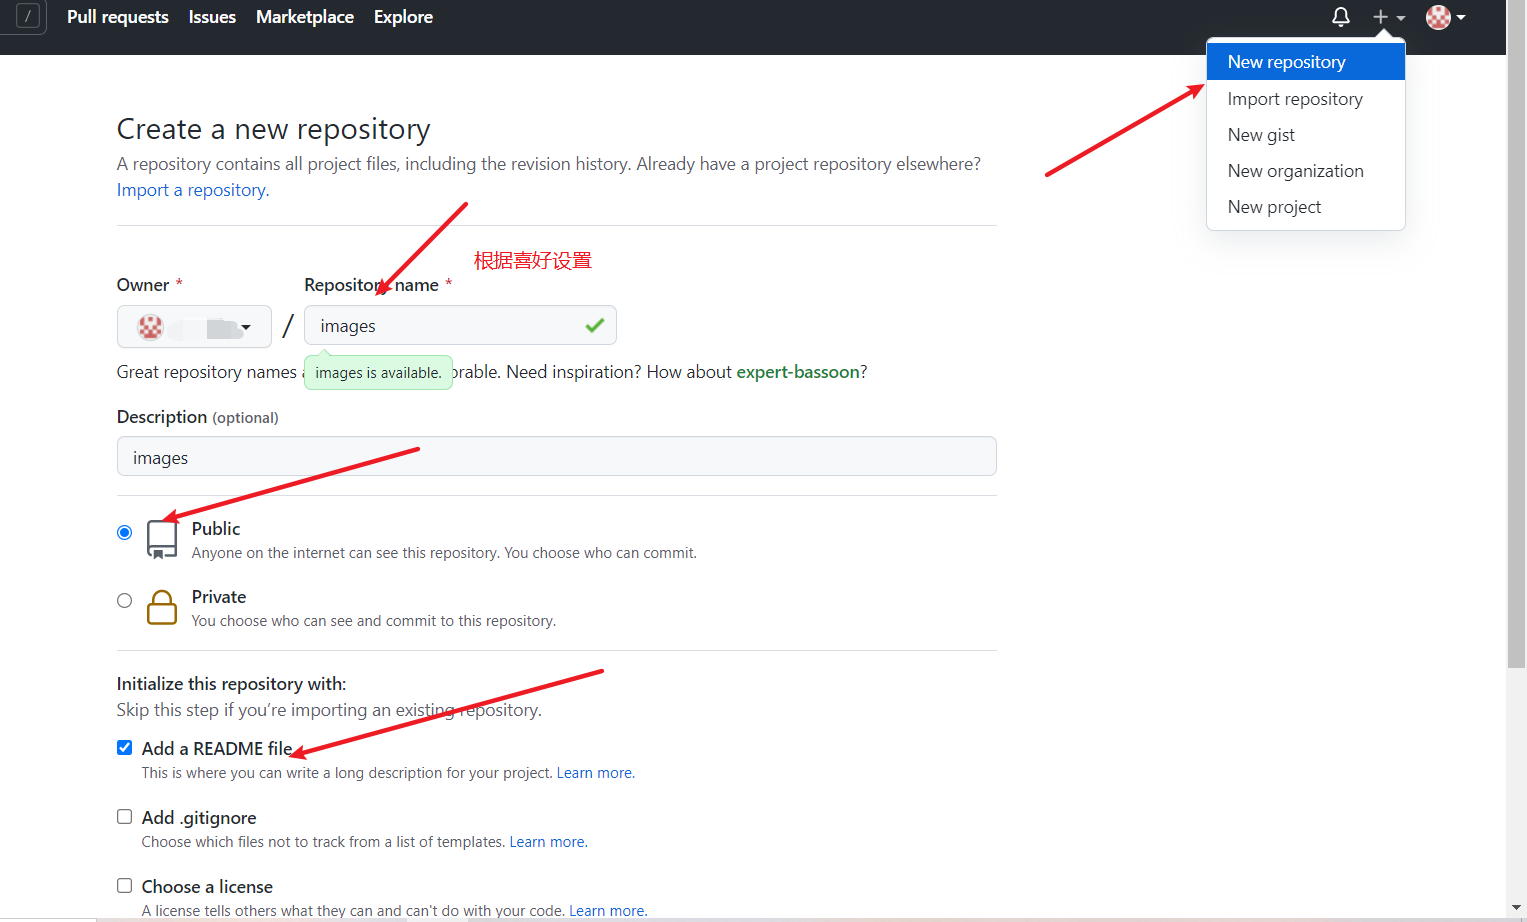Click the Description input field
1527x922 pixels.
click(556, 457)
